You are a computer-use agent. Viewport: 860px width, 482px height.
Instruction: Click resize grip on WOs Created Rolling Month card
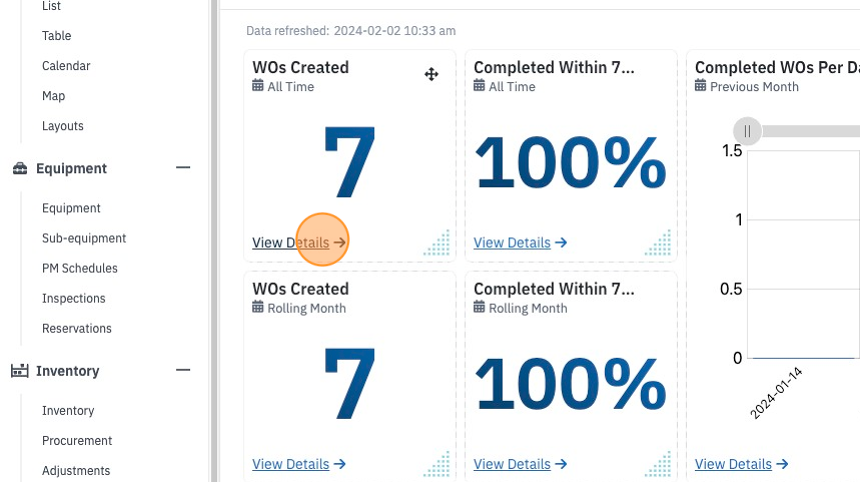[437, 464]
